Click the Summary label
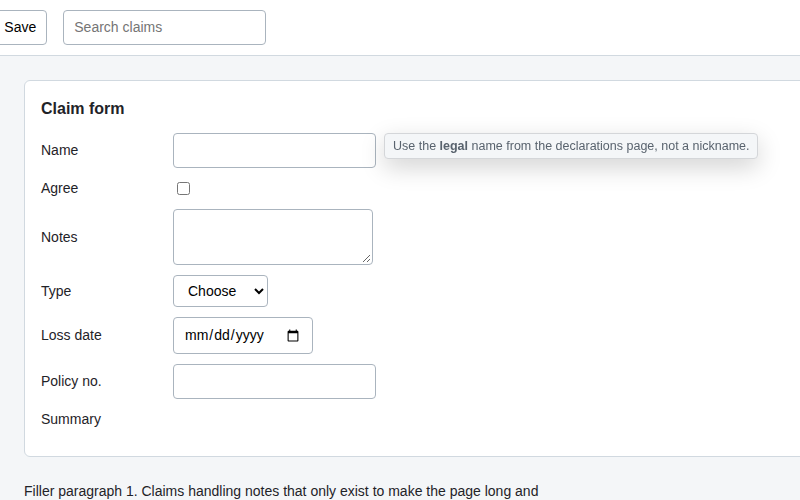 [71, 419]
